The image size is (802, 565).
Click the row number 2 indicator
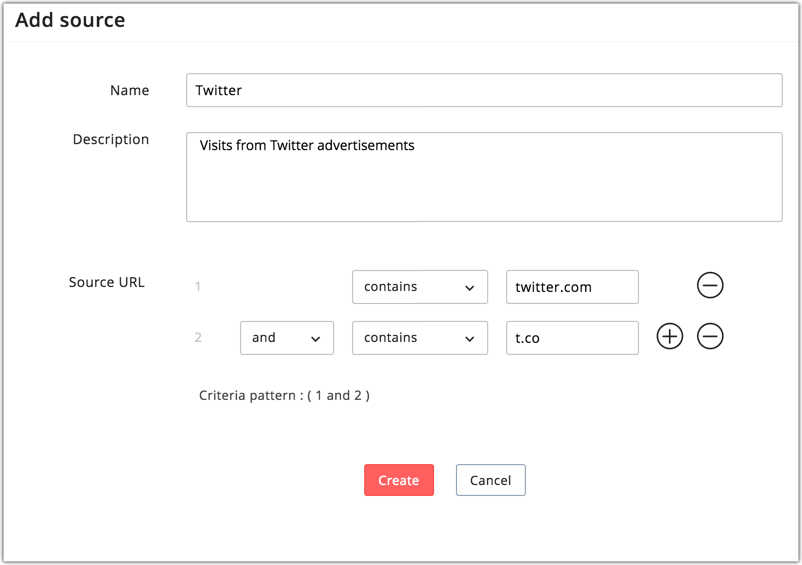pyautogui.click(x=198, y=338)
